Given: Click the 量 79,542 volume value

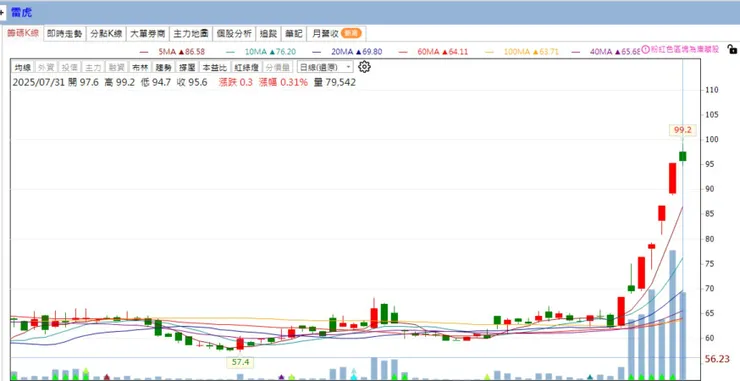Looking at the screenshot, I should click(335, 83).
